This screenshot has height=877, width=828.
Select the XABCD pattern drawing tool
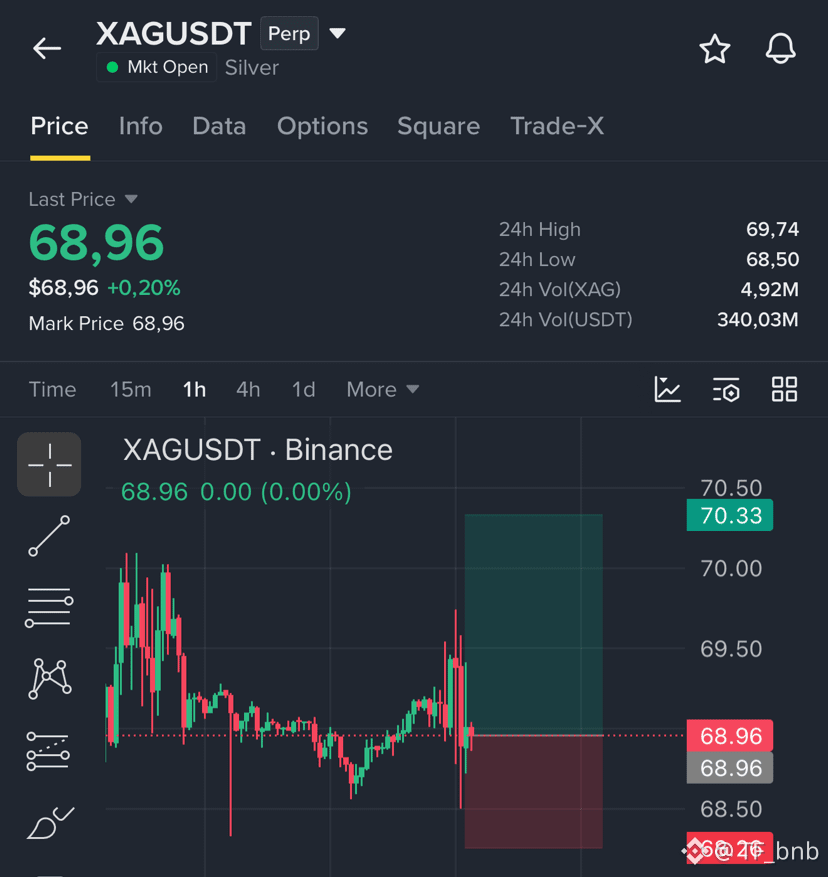point(49,679)
